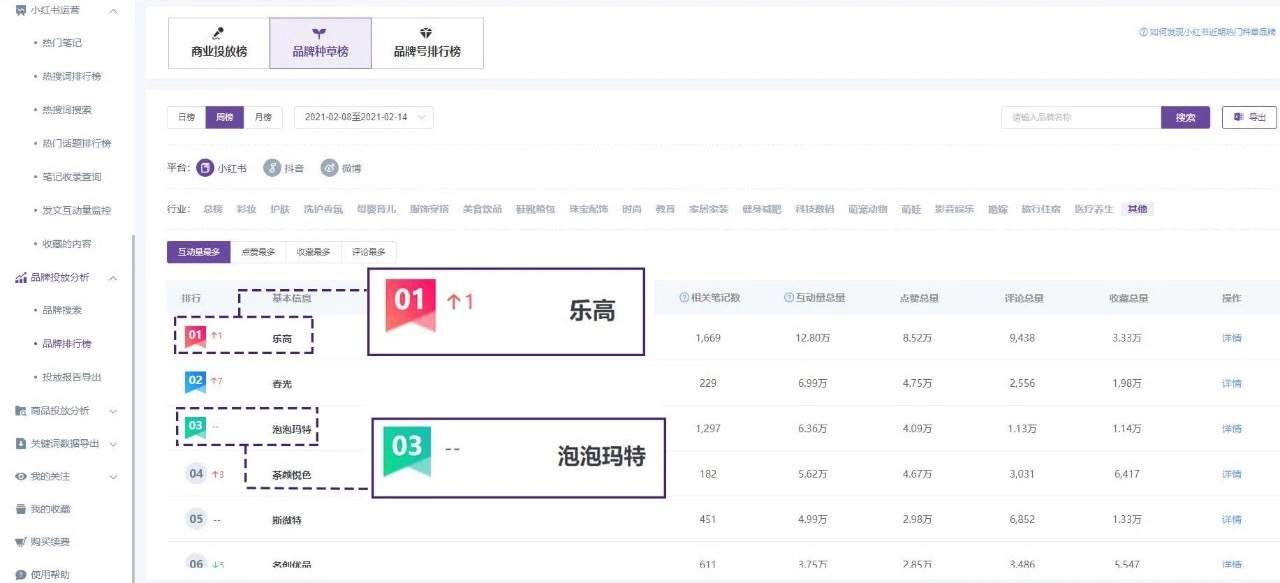
Task: Open 热搜词搜索 in the sidebar
Action: (67, 110)
